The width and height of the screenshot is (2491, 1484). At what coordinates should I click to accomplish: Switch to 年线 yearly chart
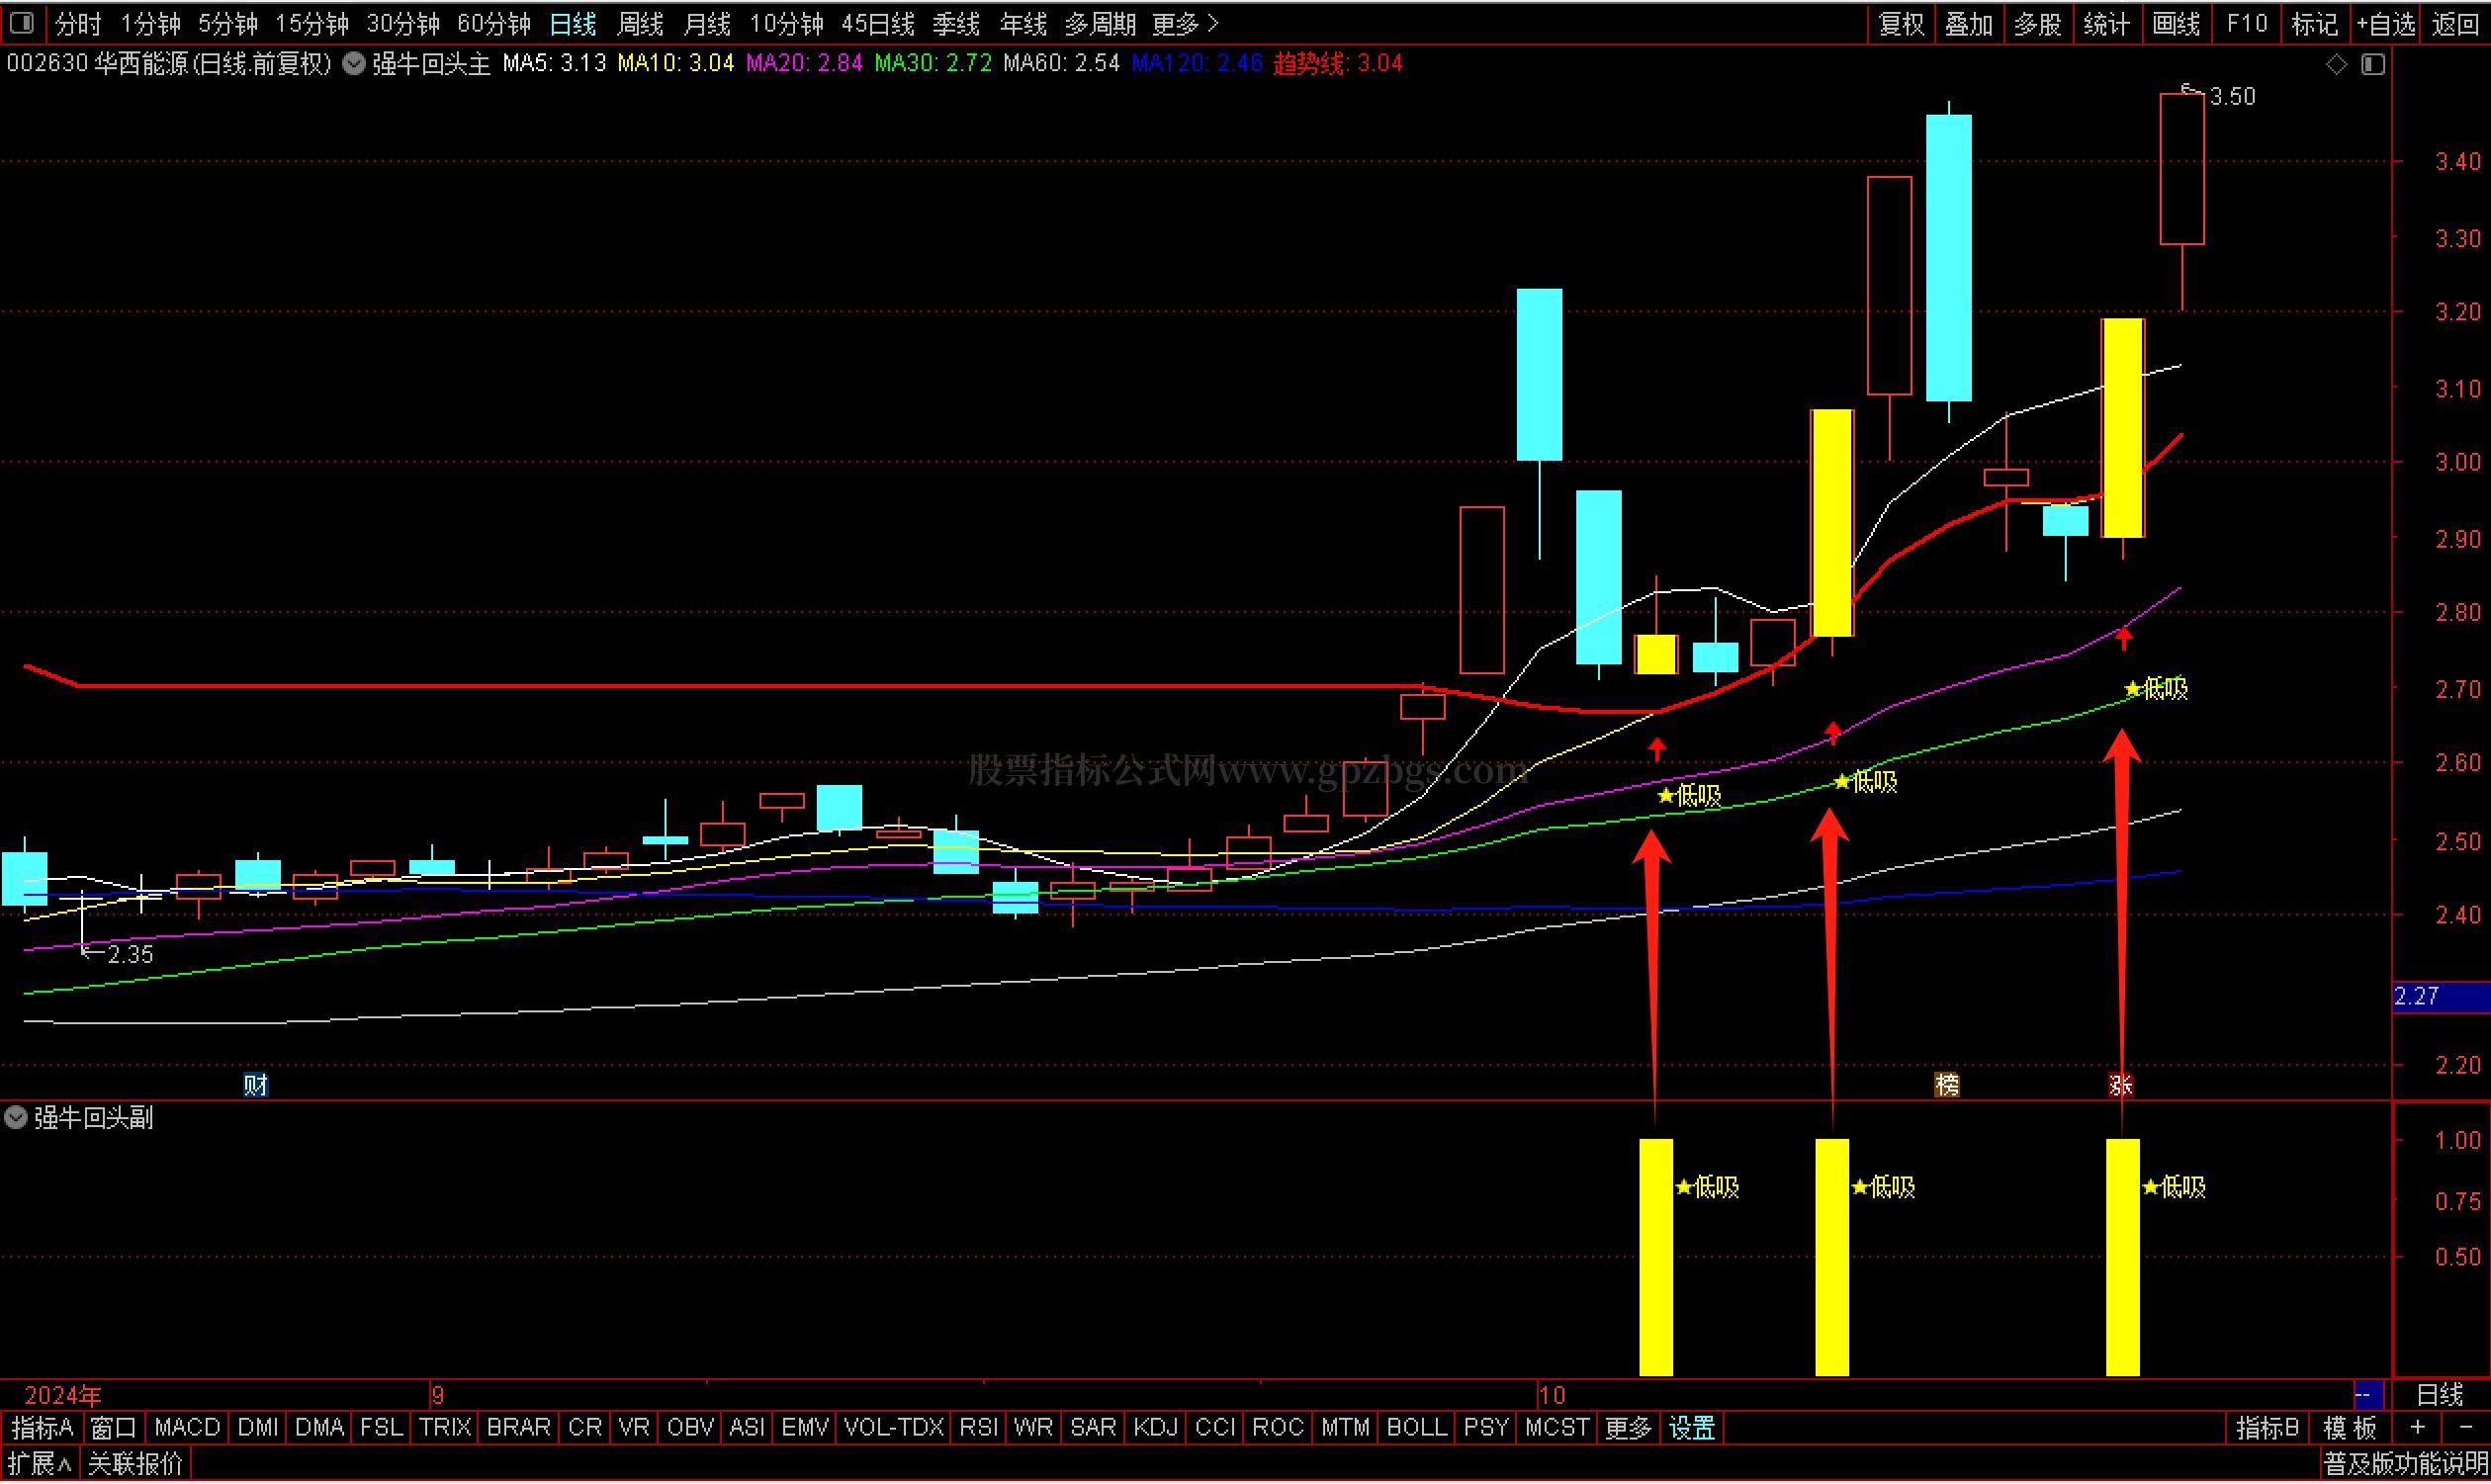point(1024,23)
